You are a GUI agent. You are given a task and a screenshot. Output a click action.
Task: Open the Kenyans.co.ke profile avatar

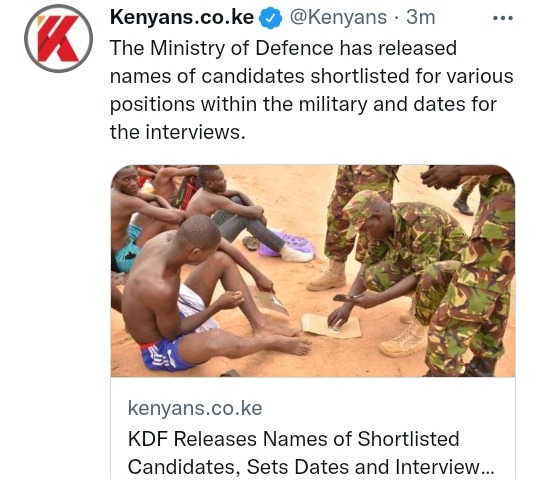[59, 39]
